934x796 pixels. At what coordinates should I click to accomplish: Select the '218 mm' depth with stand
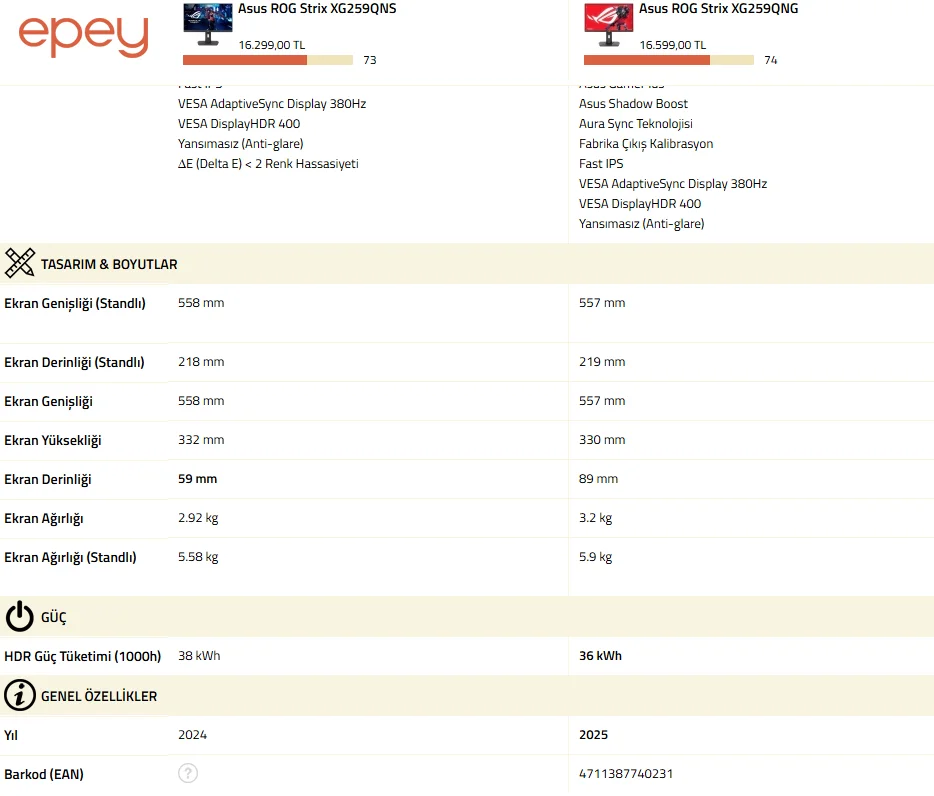coord(201,362)
